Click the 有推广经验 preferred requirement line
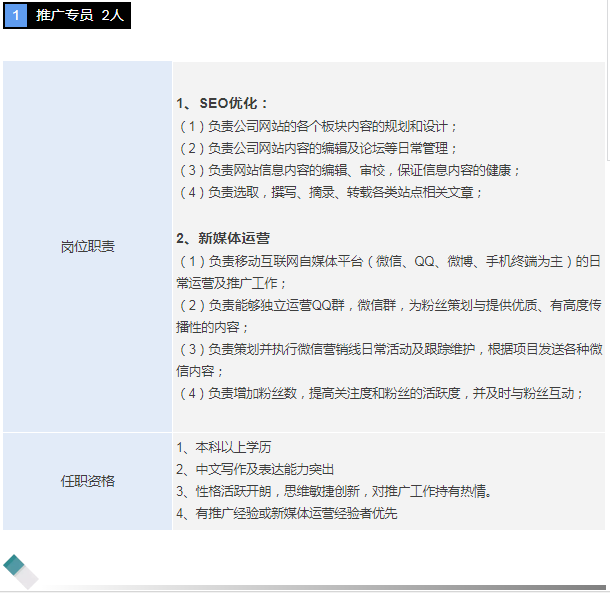The image size is (610, 593). click(286, 513)
